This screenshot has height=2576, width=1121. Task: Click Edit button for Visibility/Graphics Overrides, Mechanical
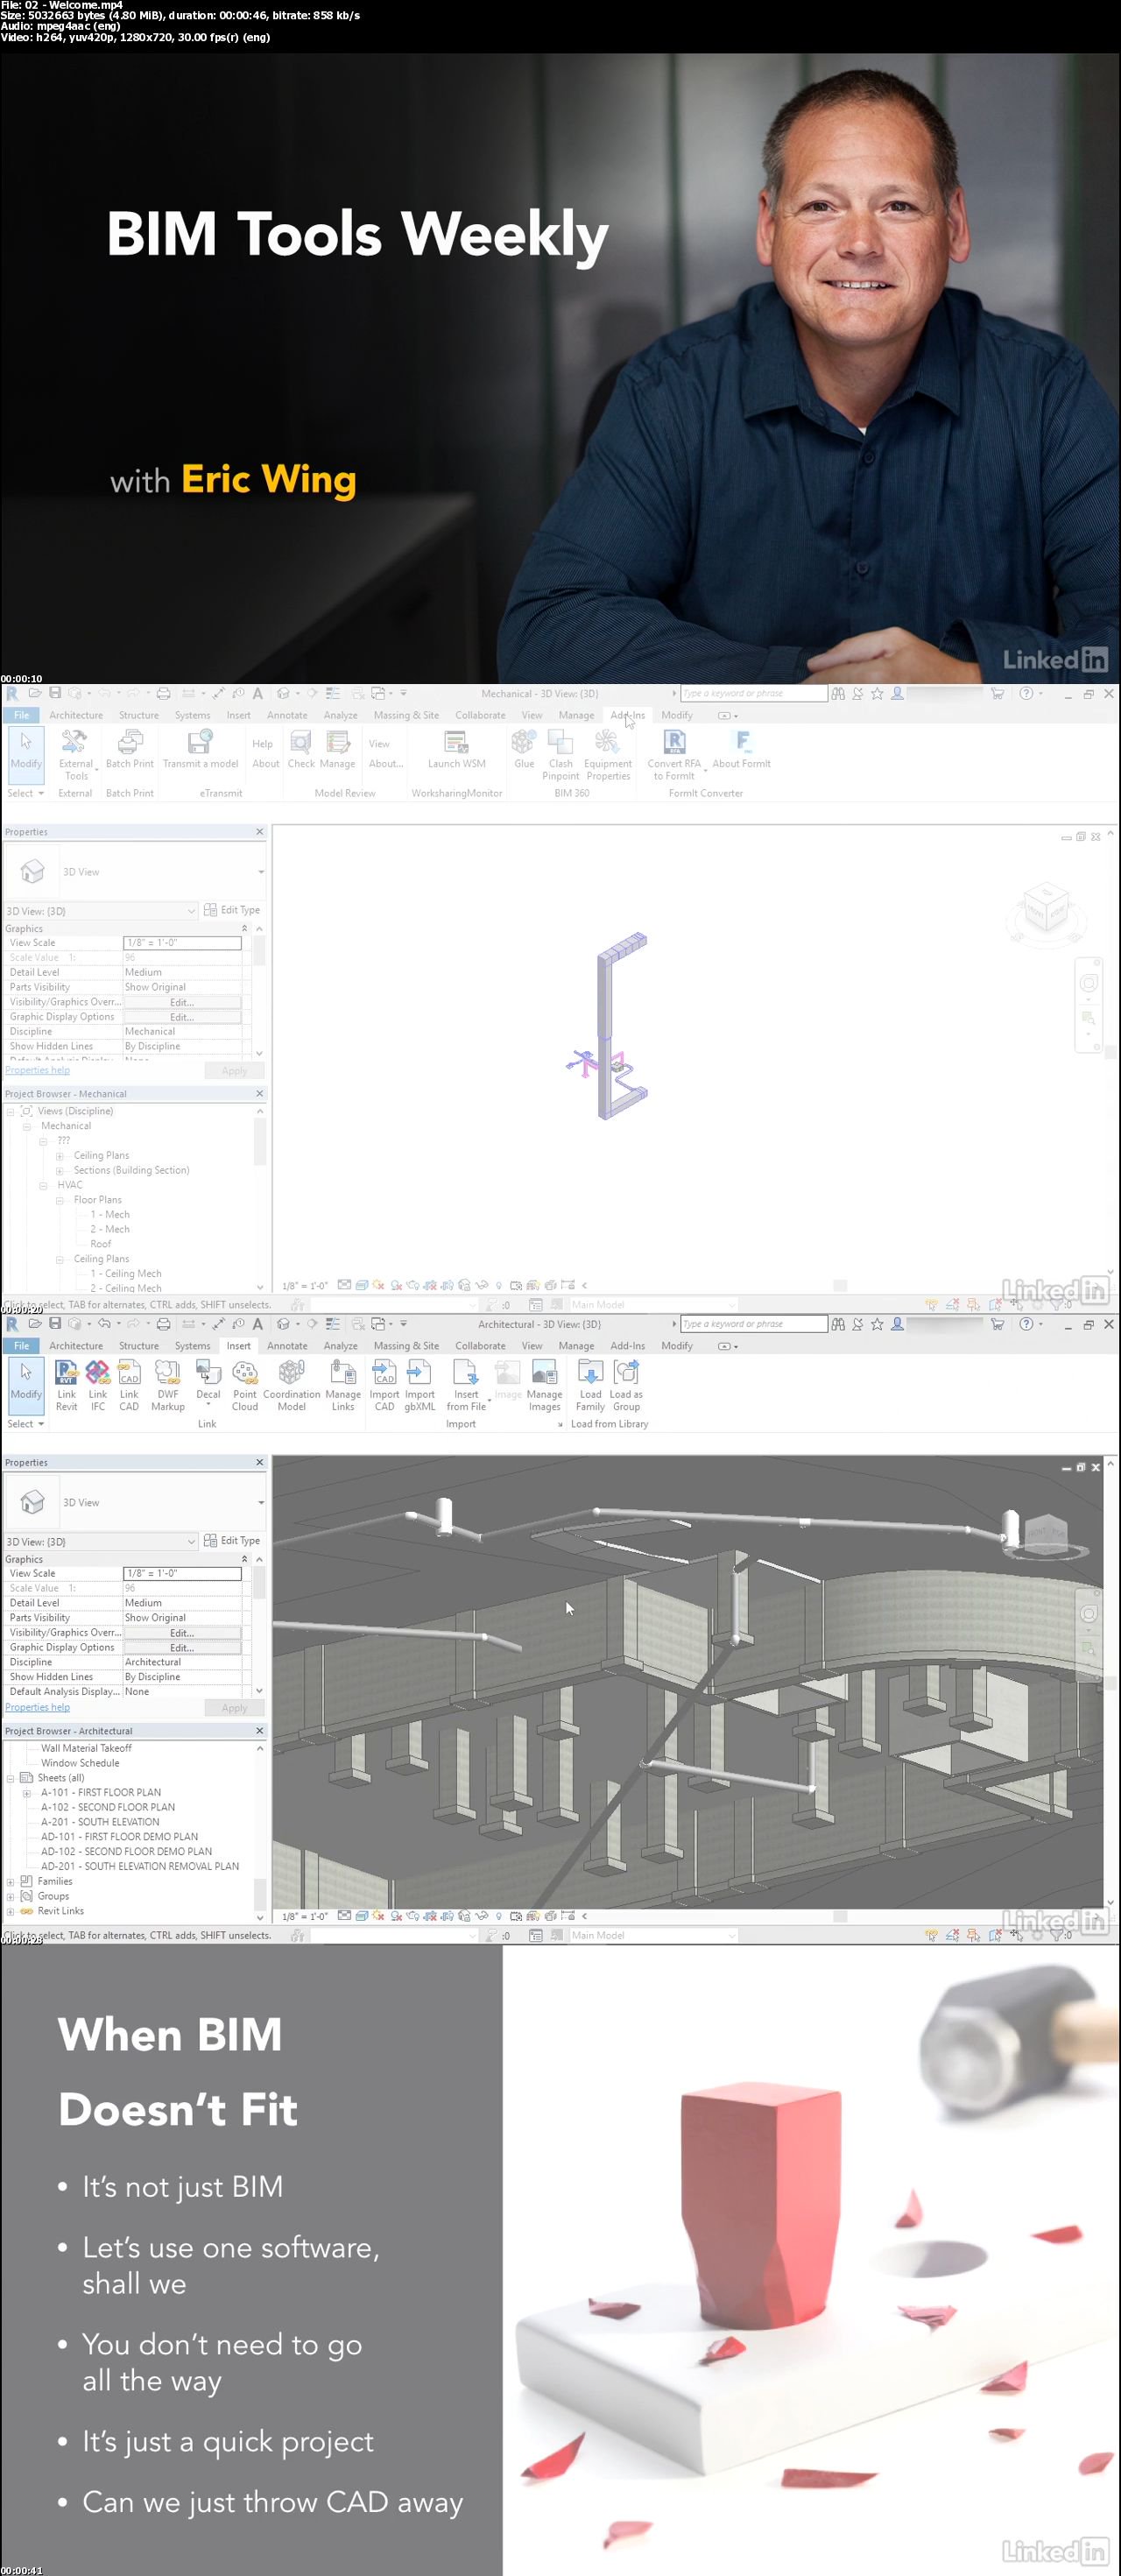(182, 1002)
